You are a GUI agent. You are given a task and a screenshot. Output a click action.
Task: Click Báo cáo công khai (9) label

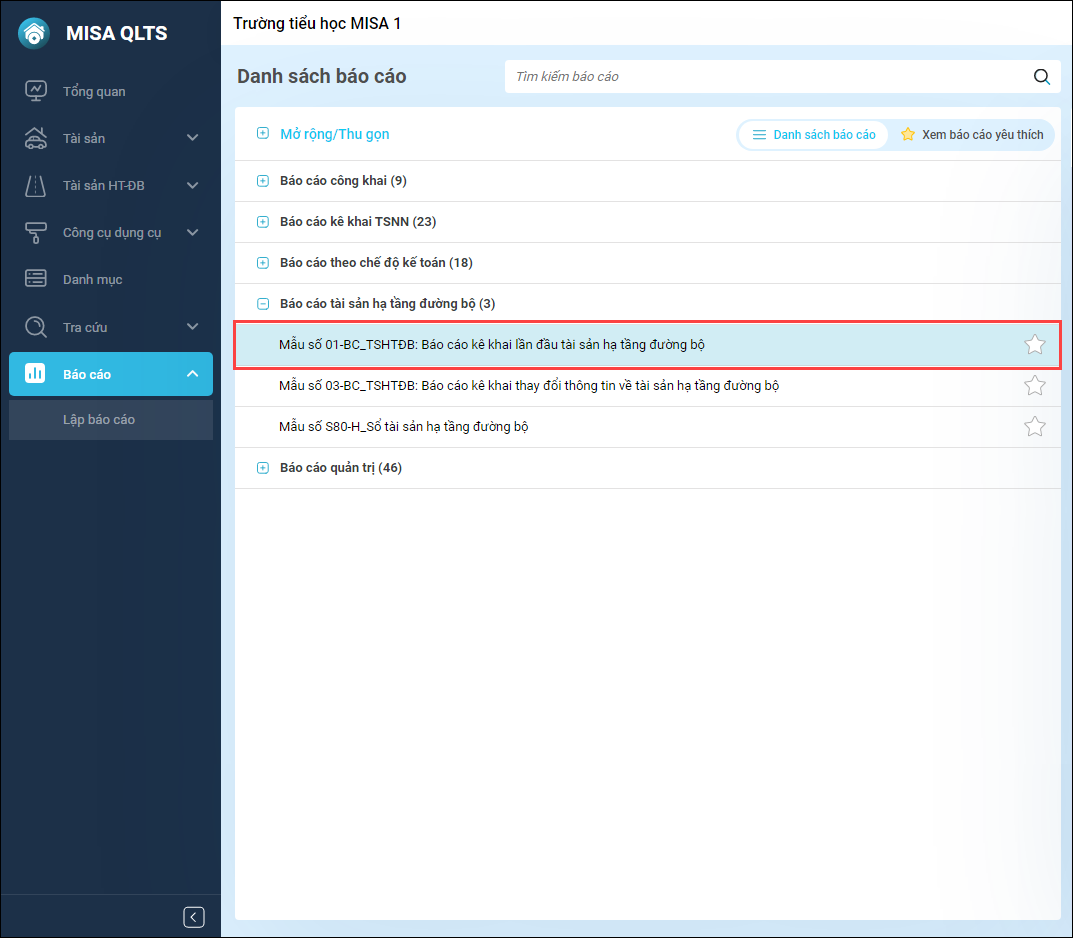click(x=344, y=181)
